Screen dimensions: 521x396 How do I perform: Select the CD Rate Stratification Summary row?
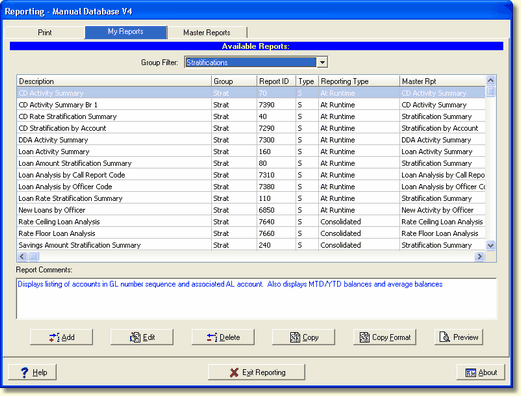point(251,116)
